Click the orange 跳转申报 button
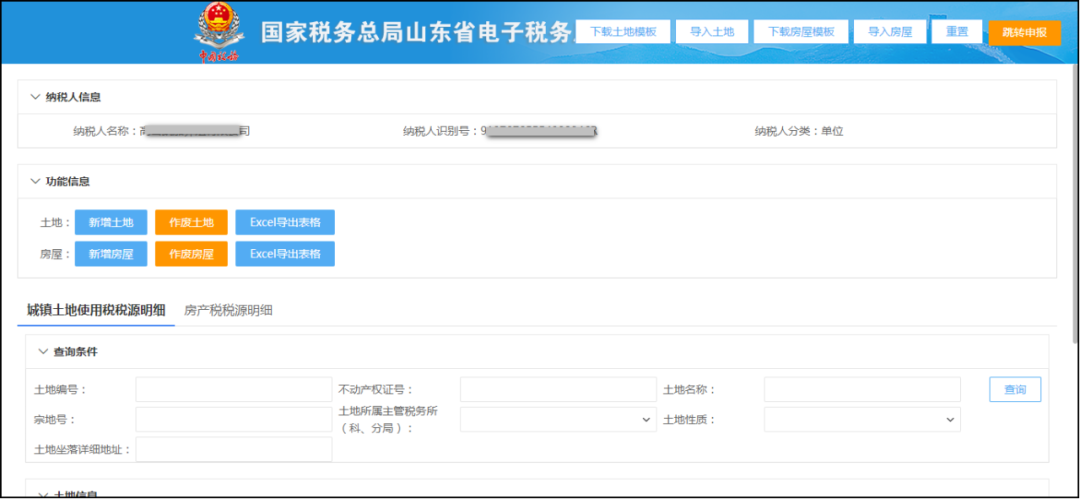Image resolution: width=1080 pixels, height=499 pixels. coord(1024,32)
